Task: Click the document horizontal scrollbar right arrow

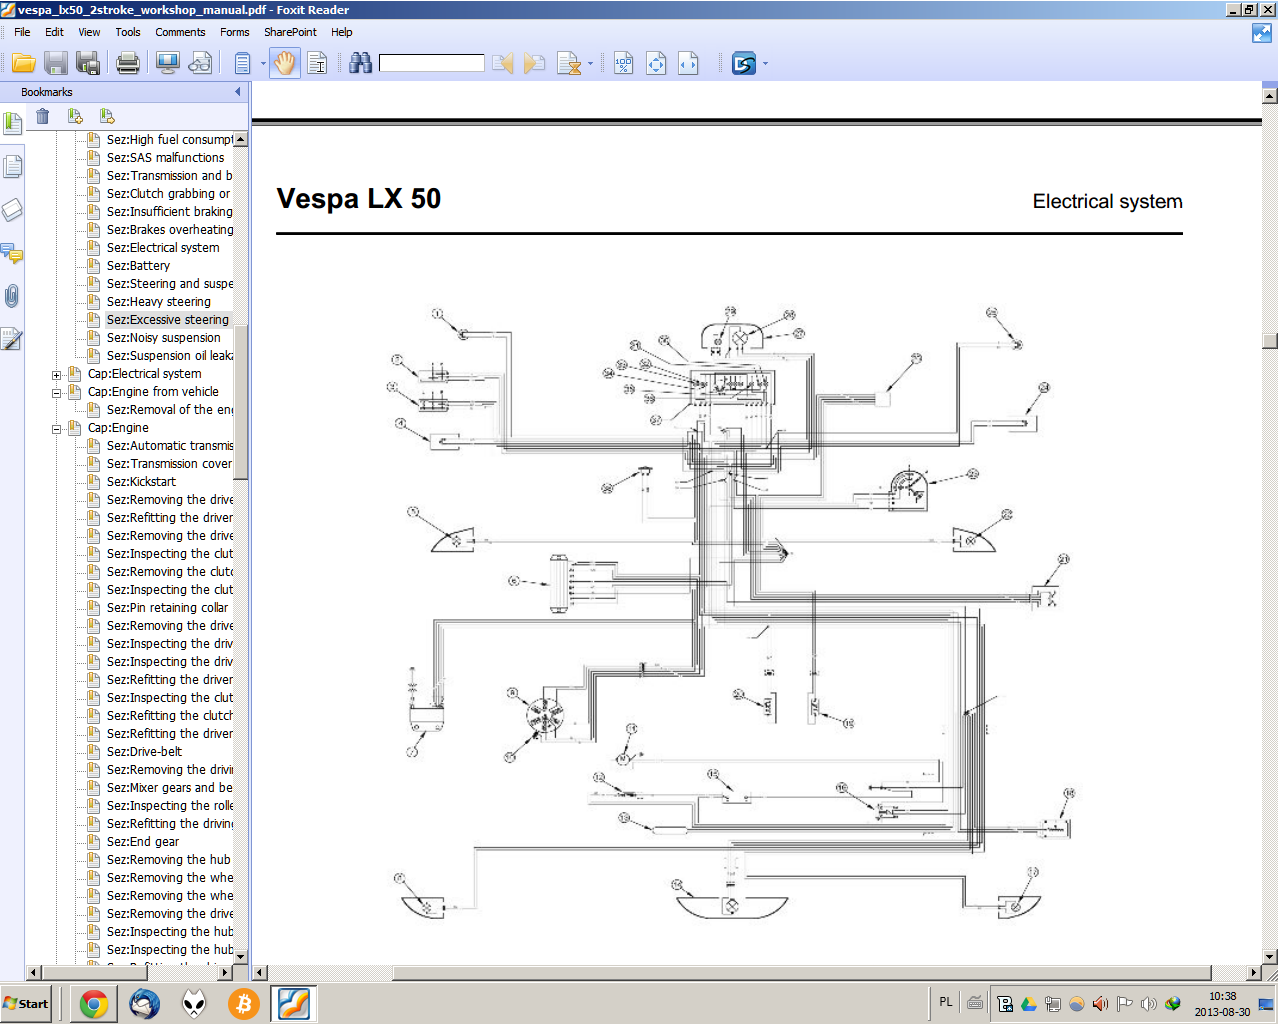Action: click(x=1253, y=973)
